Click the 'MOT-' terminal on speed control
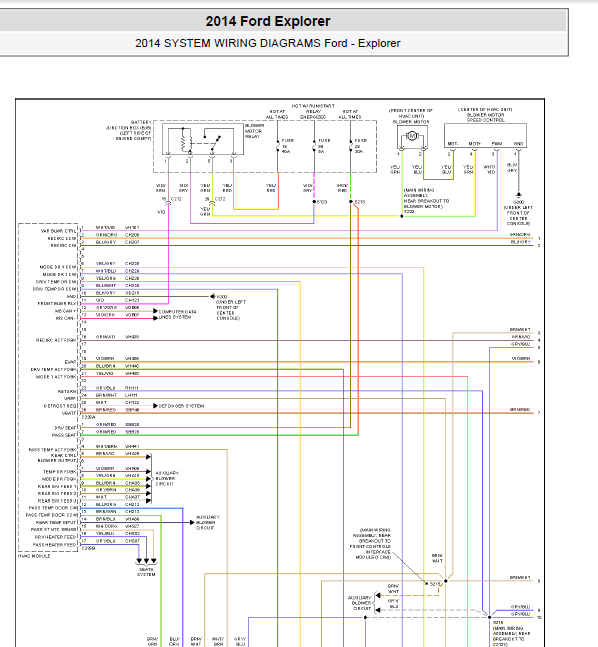This screenshot has height=647, width=598. pyautogui.click(x=453, y=144)
